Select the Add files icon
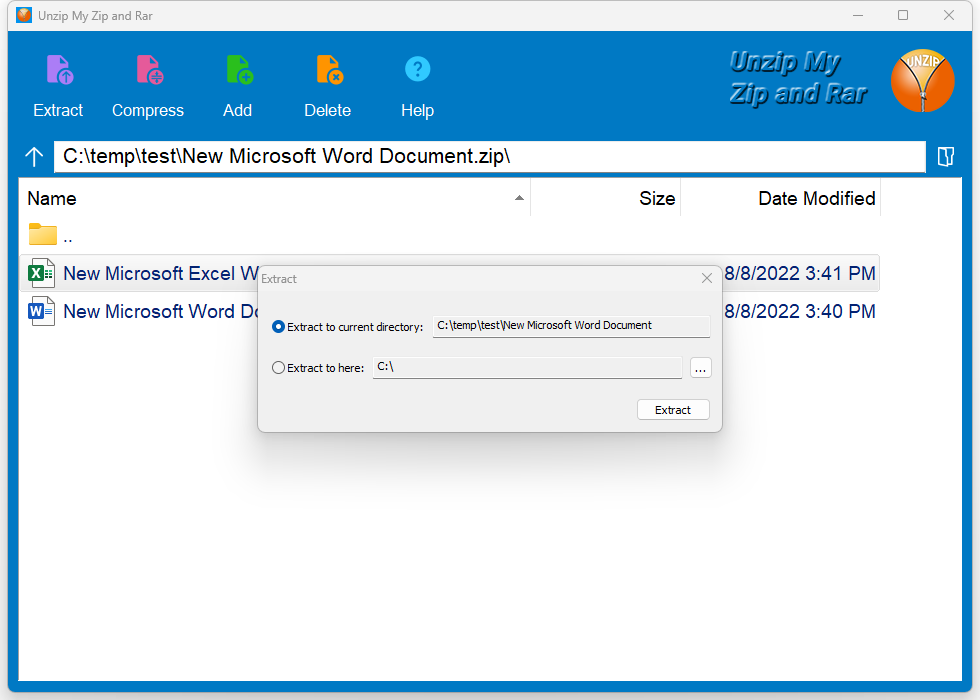 (239, 69)
